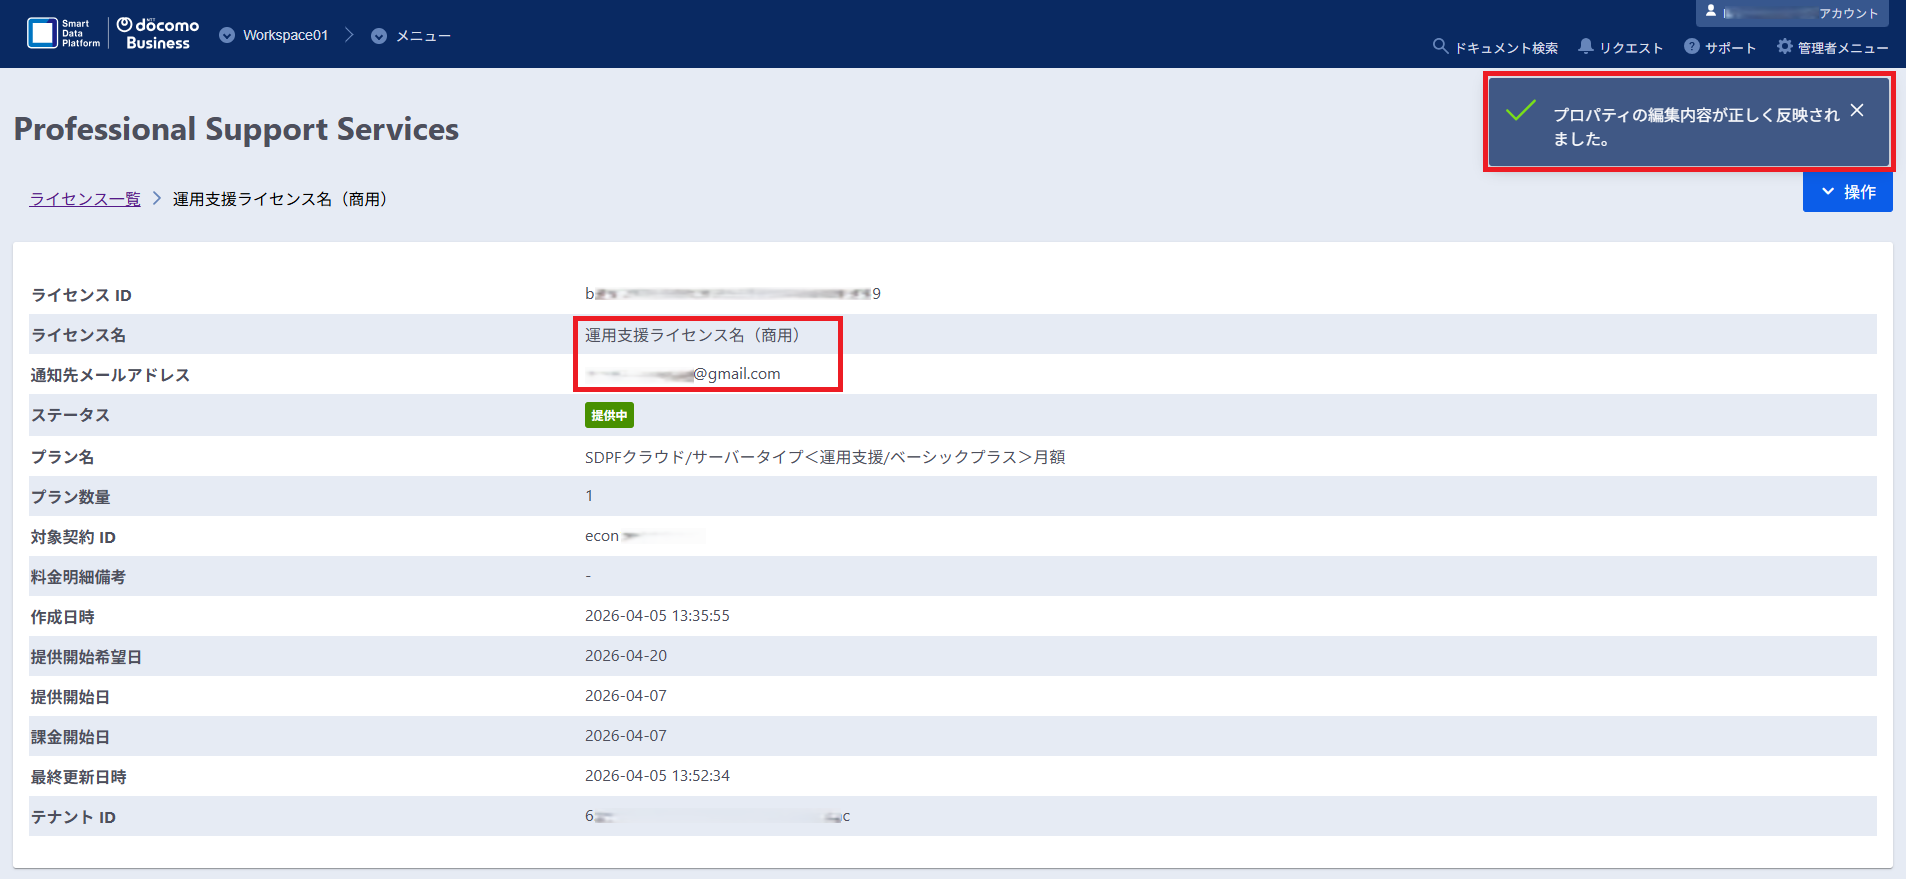This screenshot has height=879, width=1906.
Task: Dismiss the success notification with X
Action: pos(1857,111)
